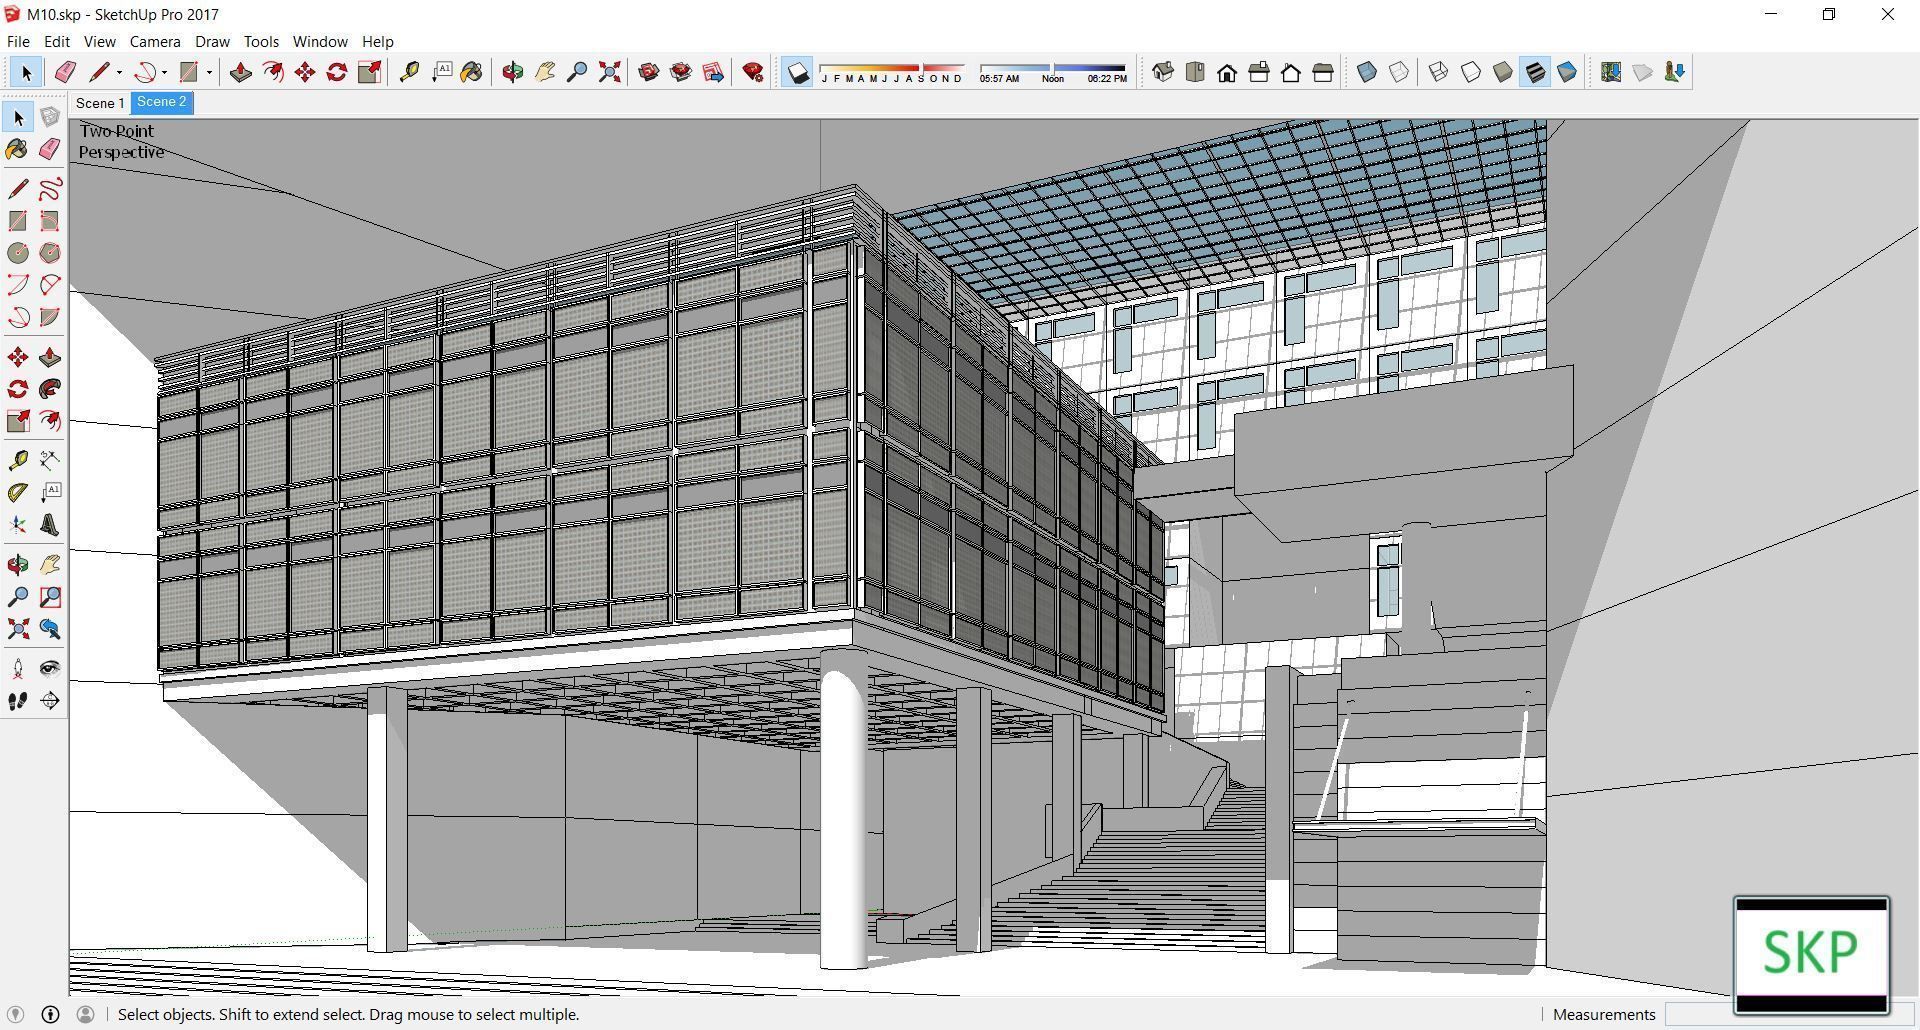The height and width of the screenshot is (1030, 1920).
Task: Open the Line tool dropdown
Action: coord(119,72)
